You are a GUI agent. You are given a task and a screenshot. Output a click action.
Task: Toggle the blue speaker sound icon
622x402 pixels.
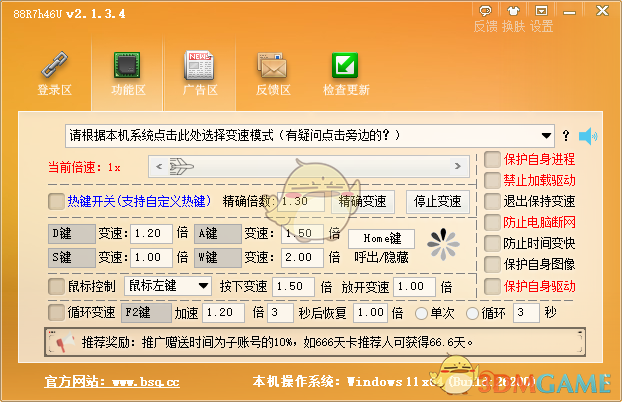588,136
